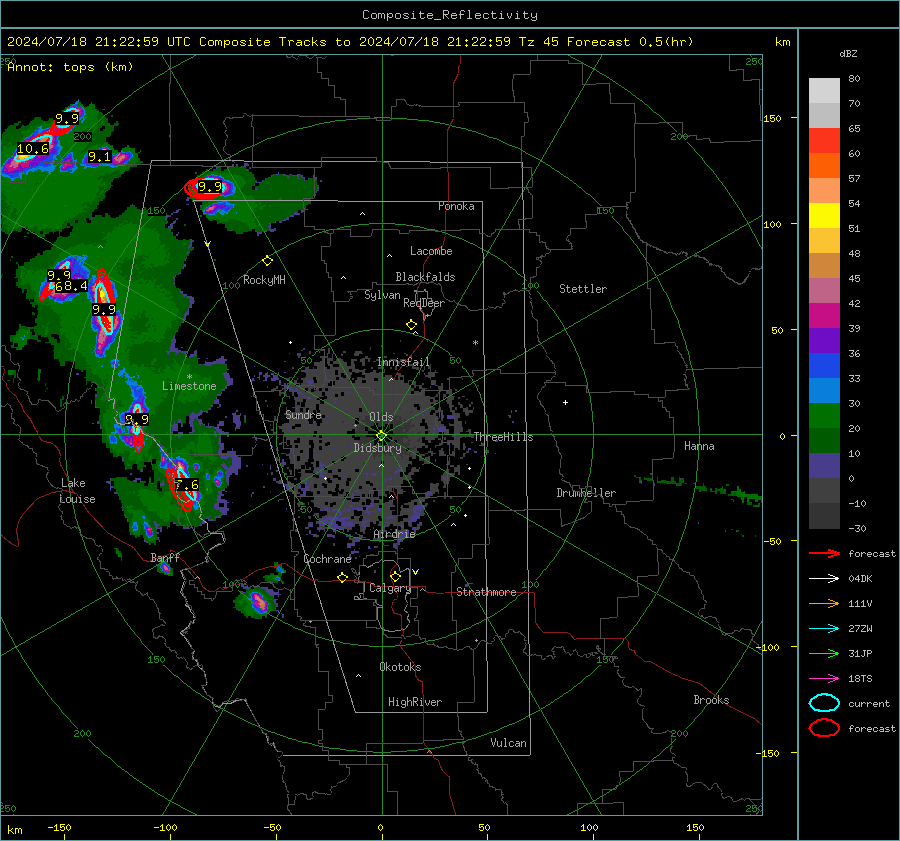Click the Hanna city label
This screenshot has width=900, height=841.
click(x=699, y=446)
